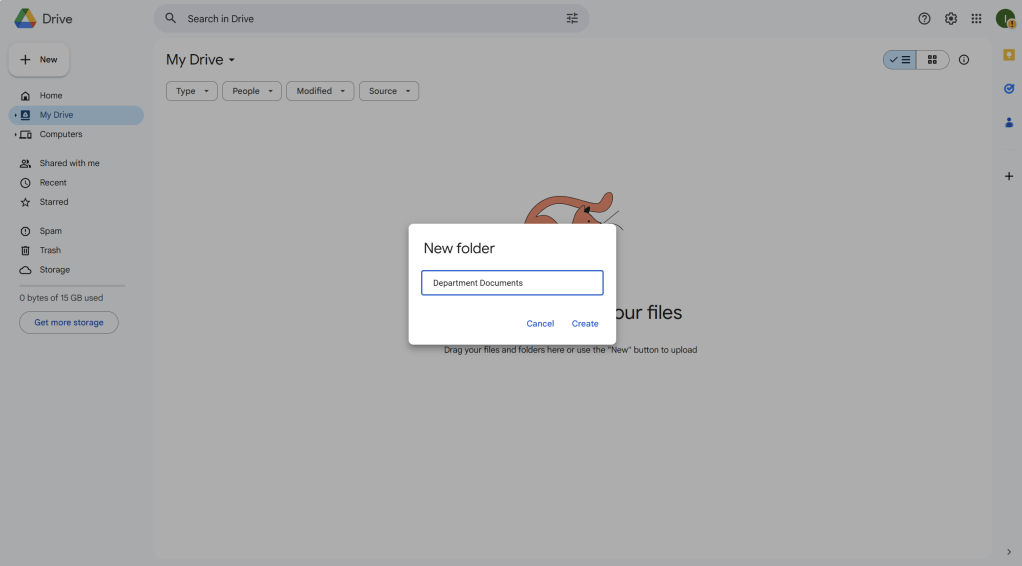Image resolution: width=1022 pixels, height=566 pixels.
Task: Click the folder name text field
Action: (512, 283)
